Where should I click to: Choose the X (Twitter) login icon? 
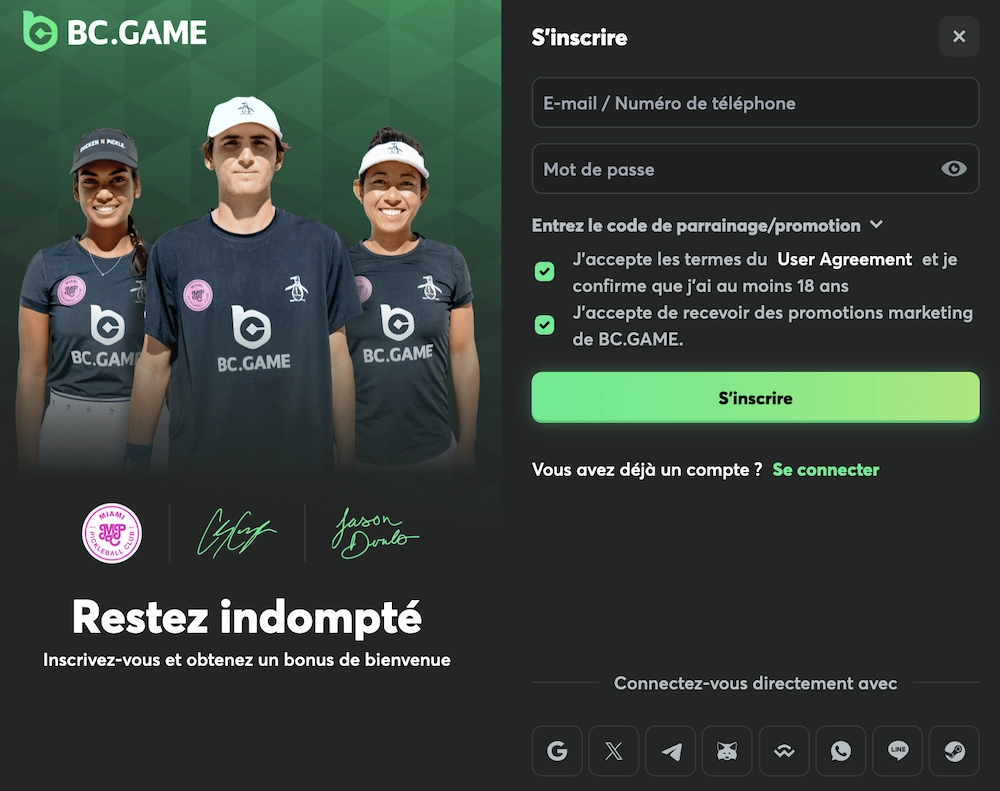click(614, 751)
